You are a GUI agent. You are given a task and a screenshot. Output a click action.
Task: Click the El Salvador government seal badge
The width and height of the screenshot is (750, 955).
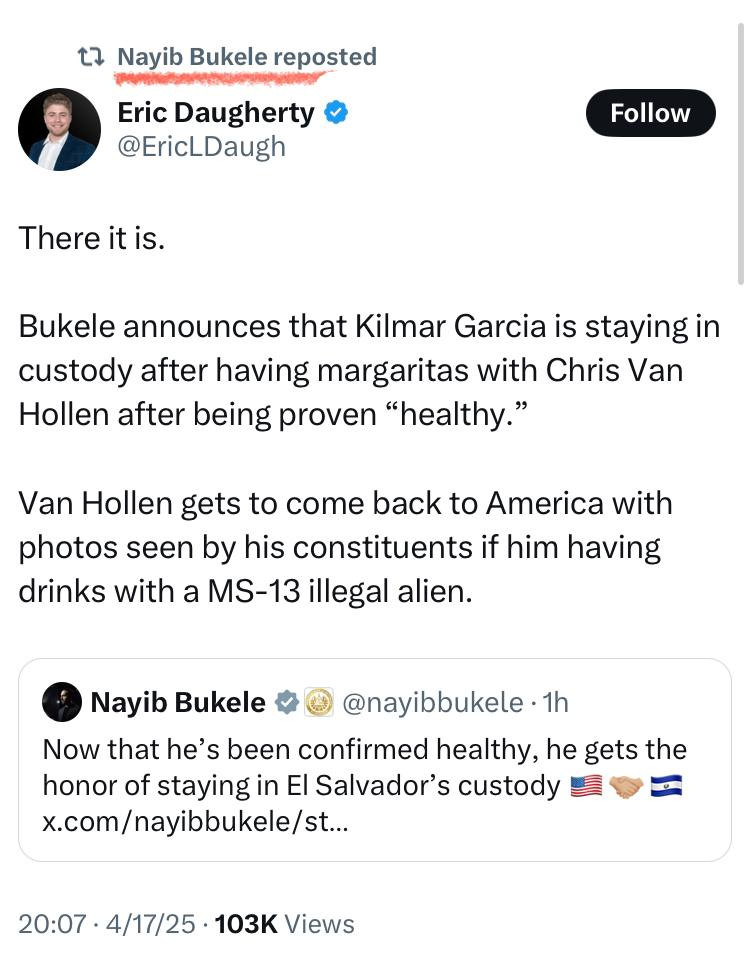pyautogui.click(x=317, y=703)
